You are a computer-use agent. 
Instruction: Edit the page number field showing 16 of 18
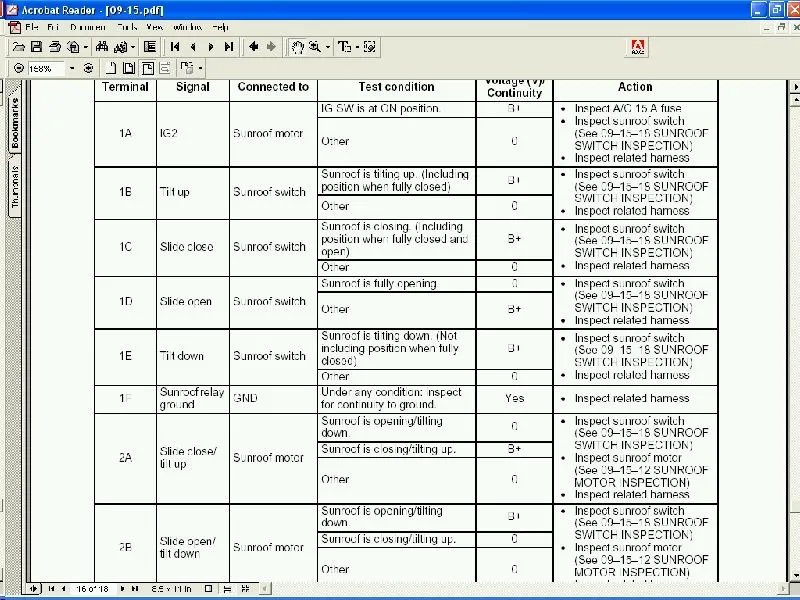(x=90, y=590)
